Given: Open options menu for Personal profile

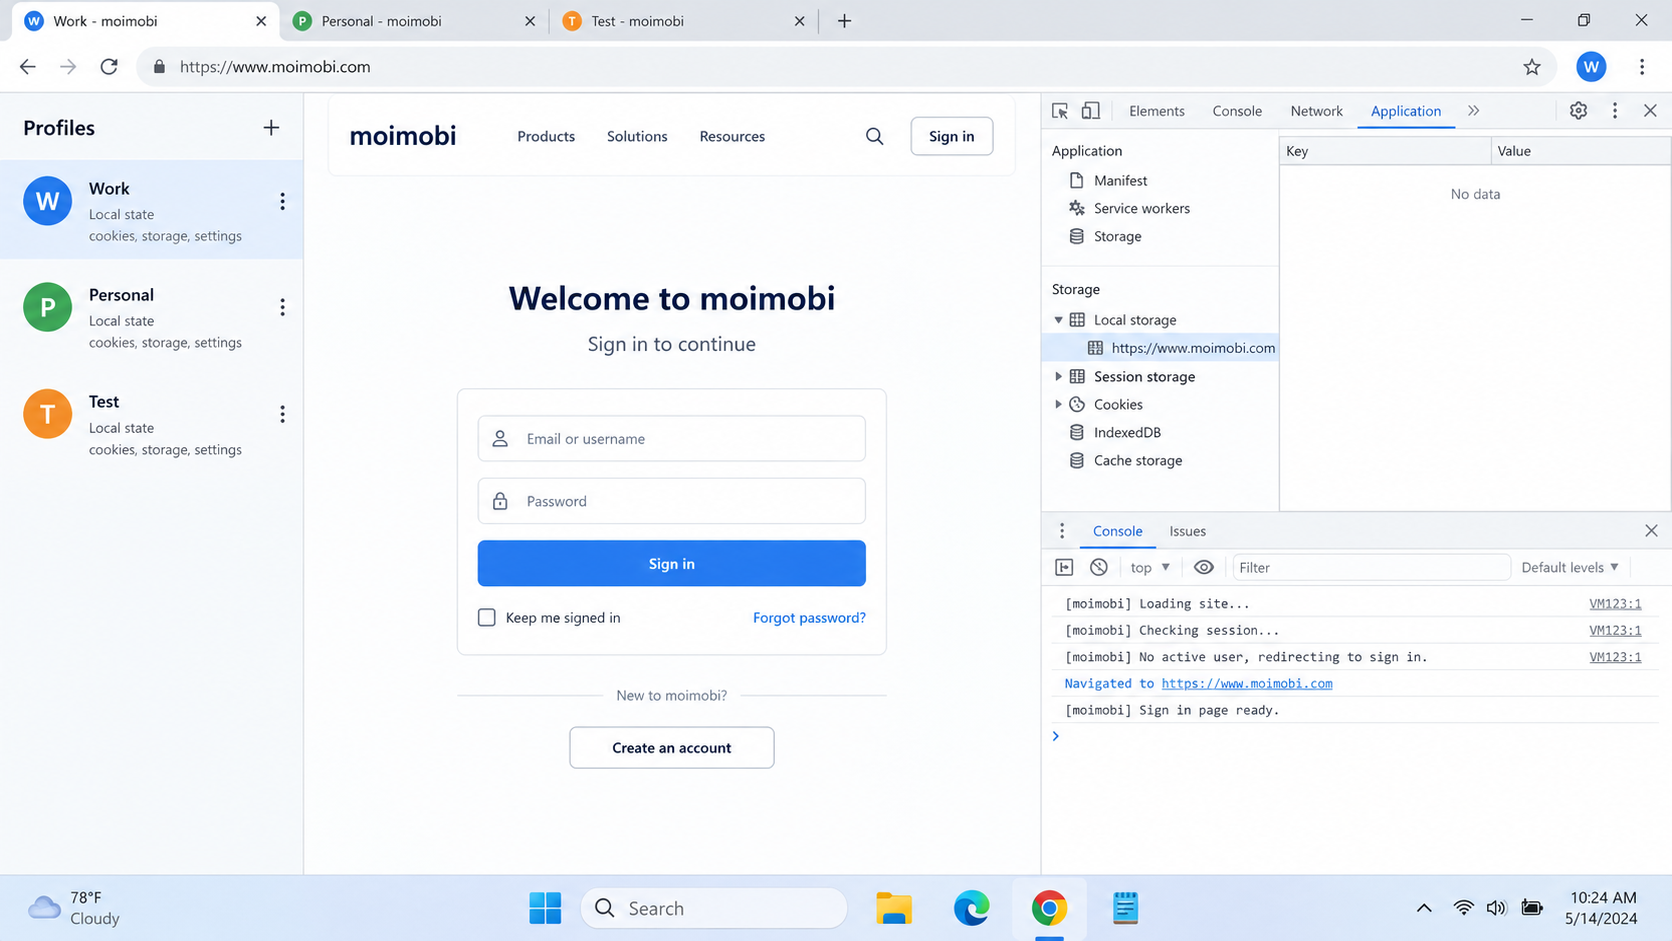Looking at the screenshot, I should coord(283,307).
